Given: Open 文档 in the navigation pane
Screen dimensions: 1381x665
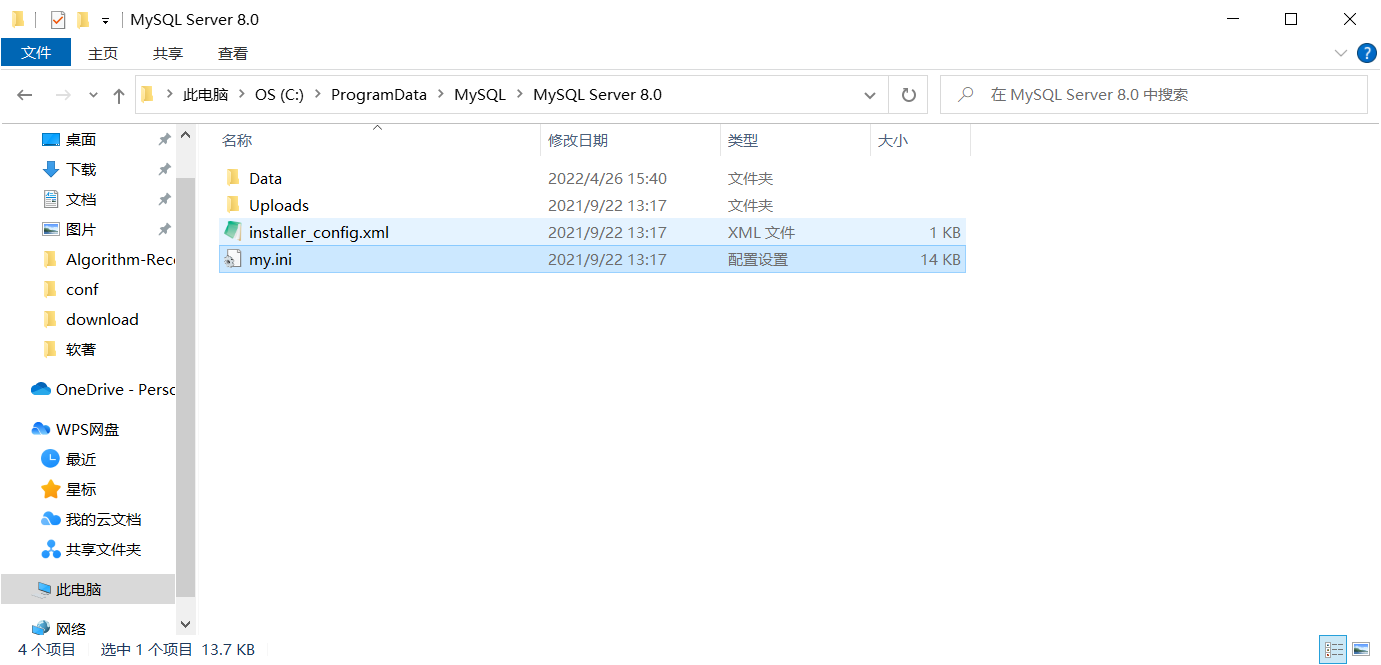Looking at the screenshot, I should [81, 200].
